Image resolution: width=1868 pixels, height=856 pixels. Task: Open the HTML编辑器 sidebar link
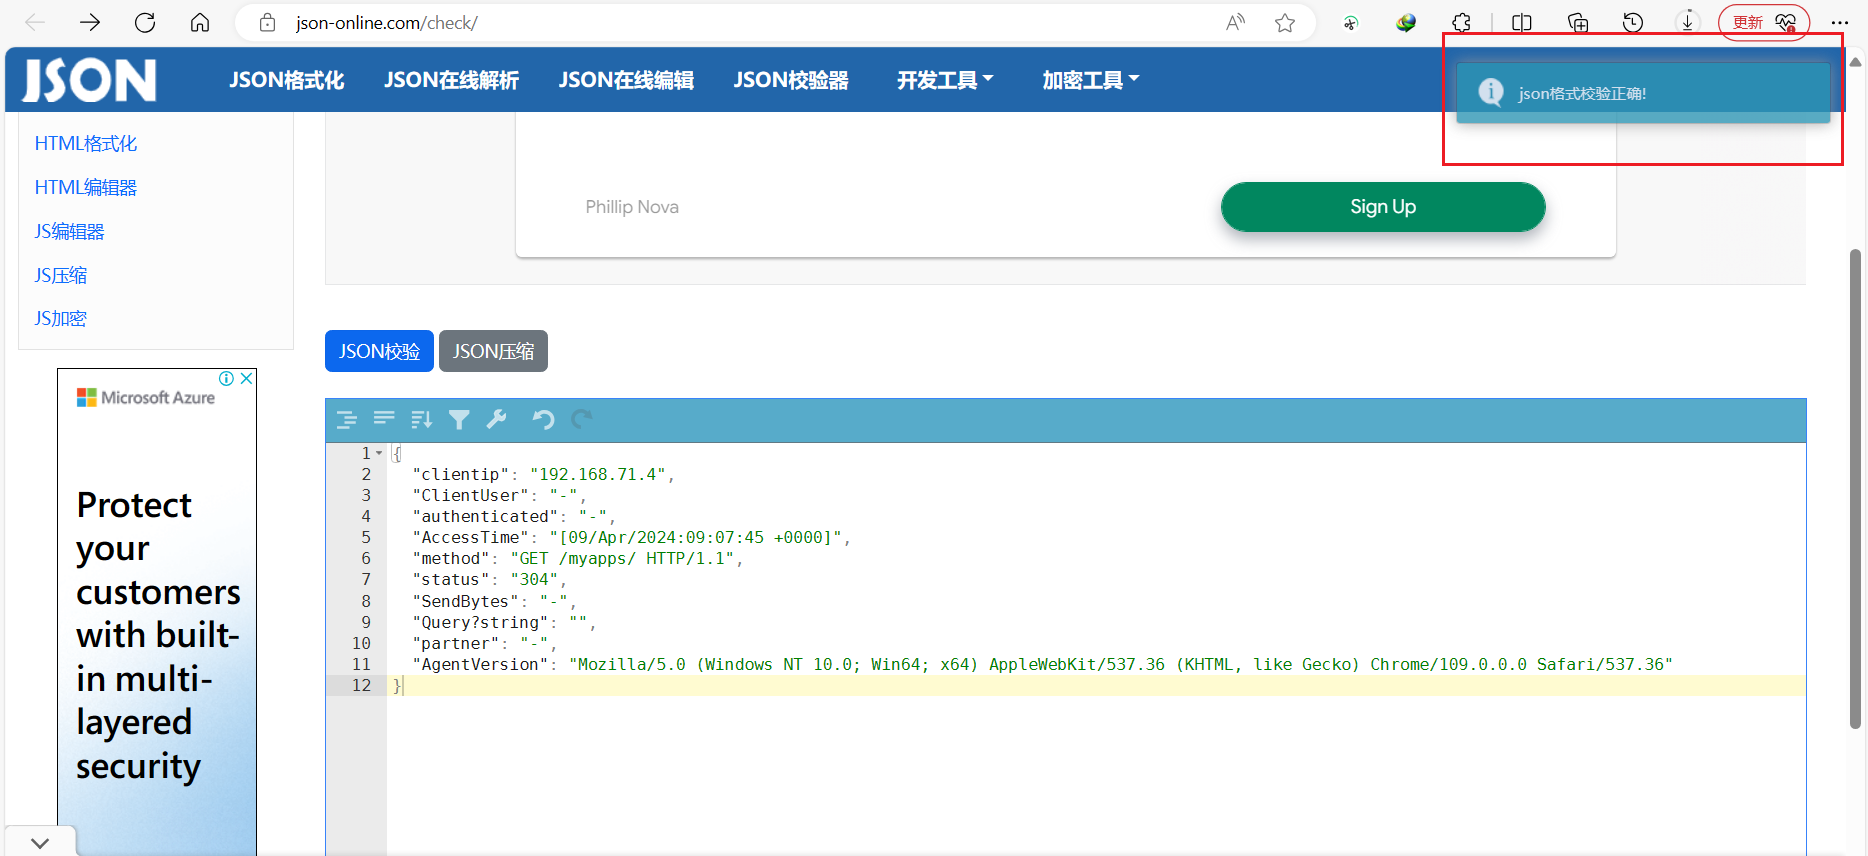pos(86,187)
